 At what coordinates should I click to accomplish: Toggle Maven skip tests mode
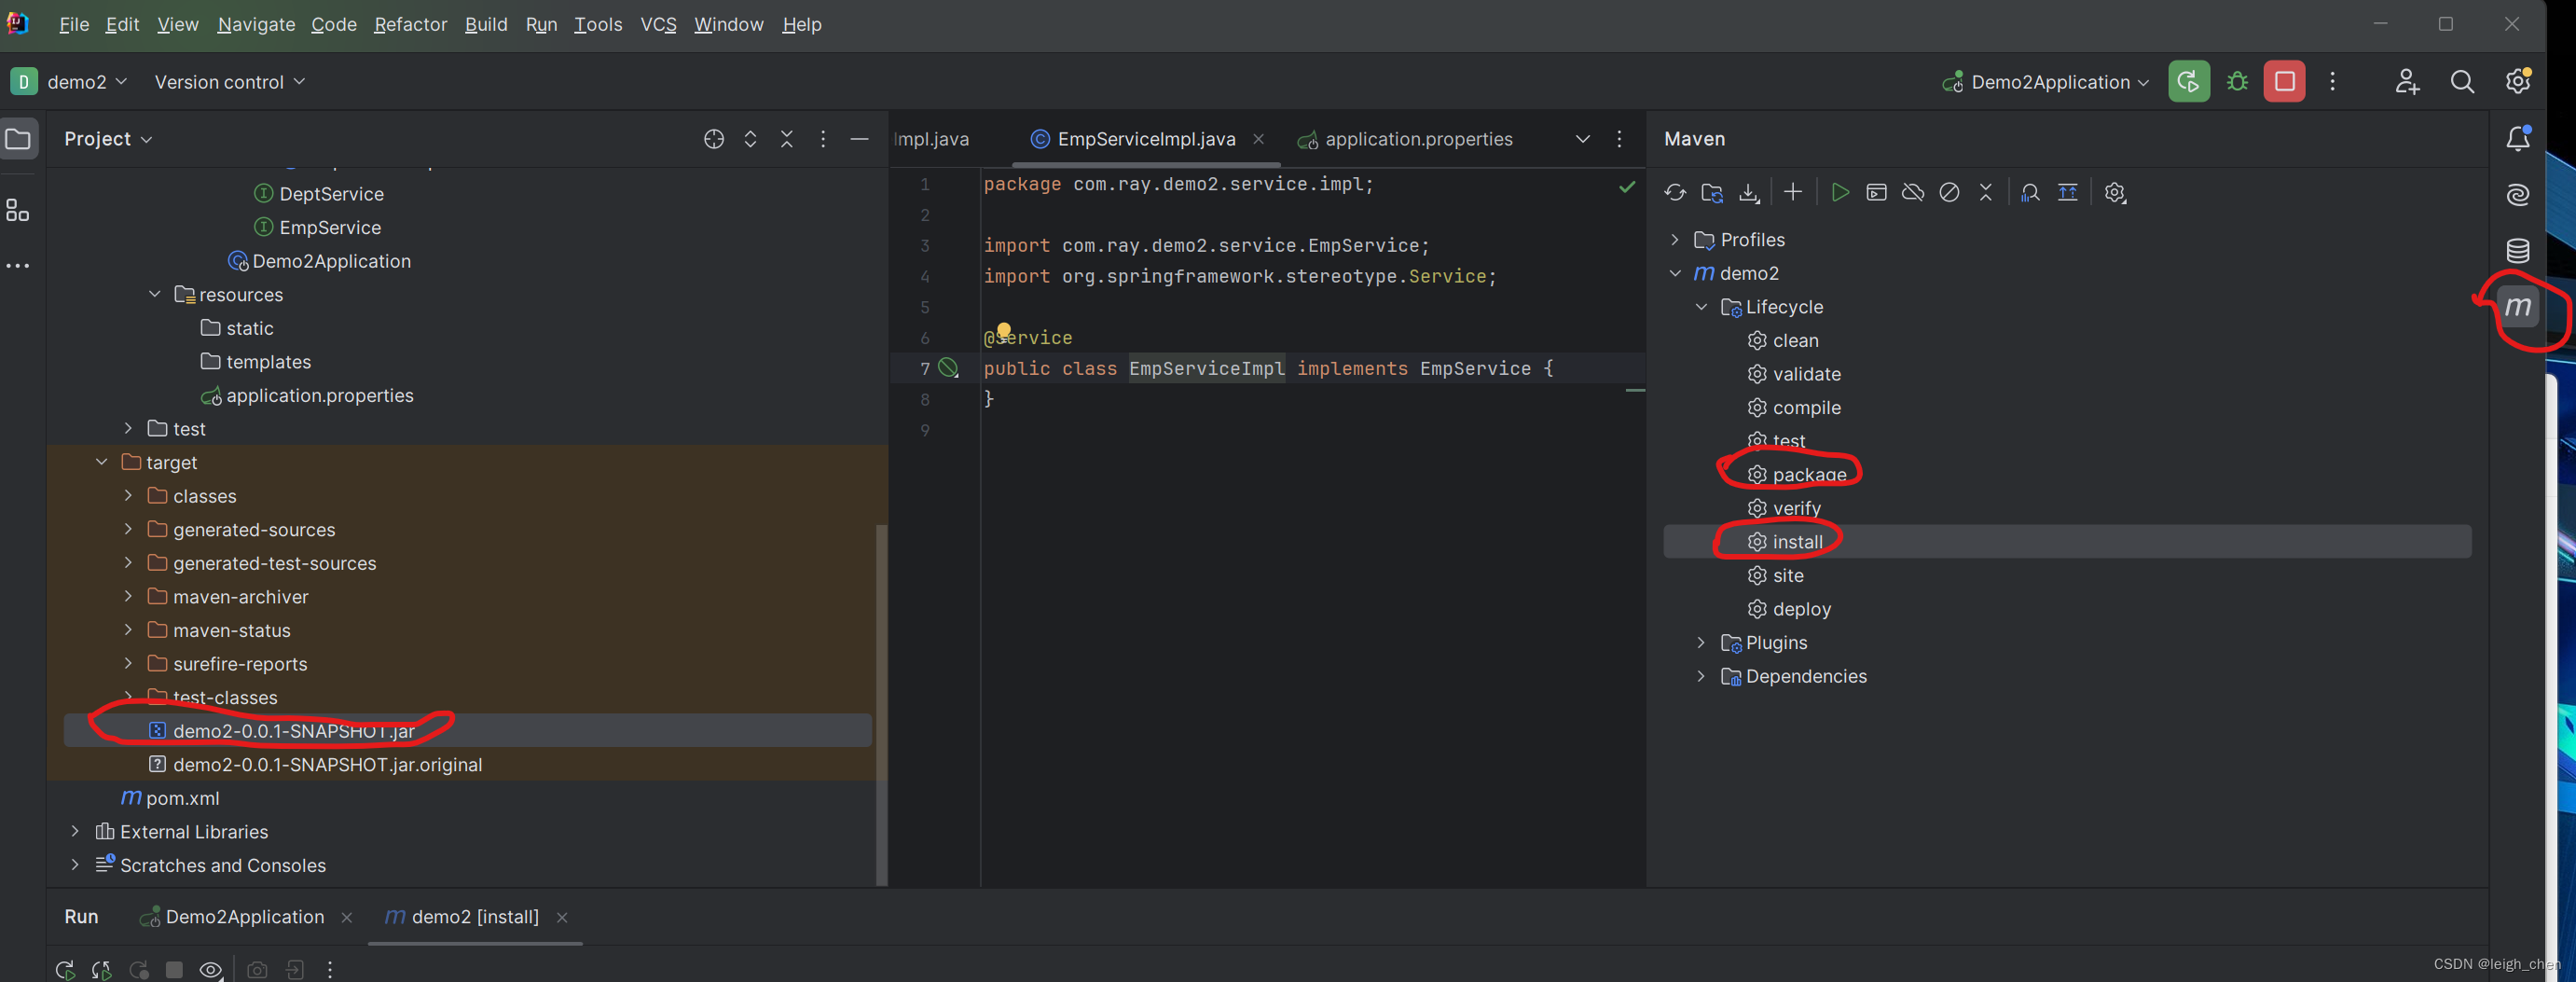(x=1949, y=192)
